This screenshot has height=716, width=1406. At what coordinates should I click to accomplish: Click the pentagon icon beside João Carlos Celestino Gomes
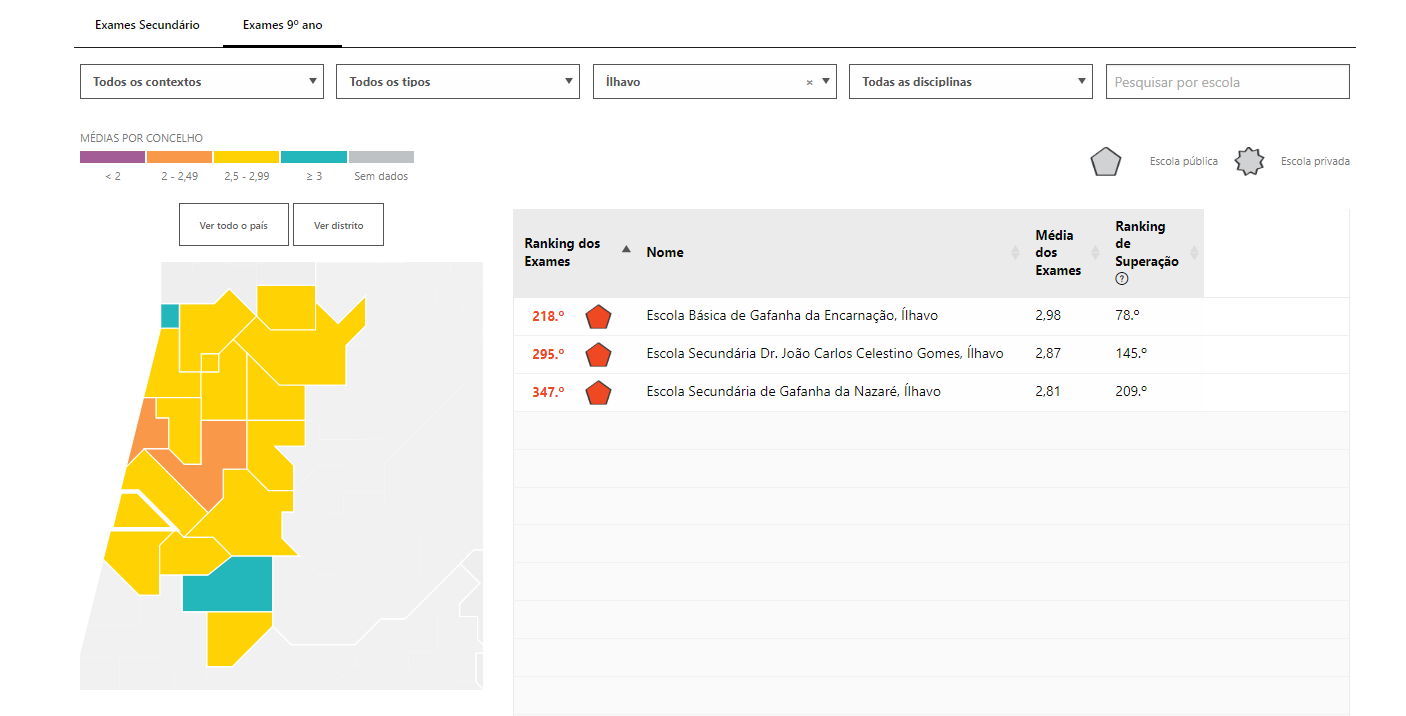click(x=598, y=355)
